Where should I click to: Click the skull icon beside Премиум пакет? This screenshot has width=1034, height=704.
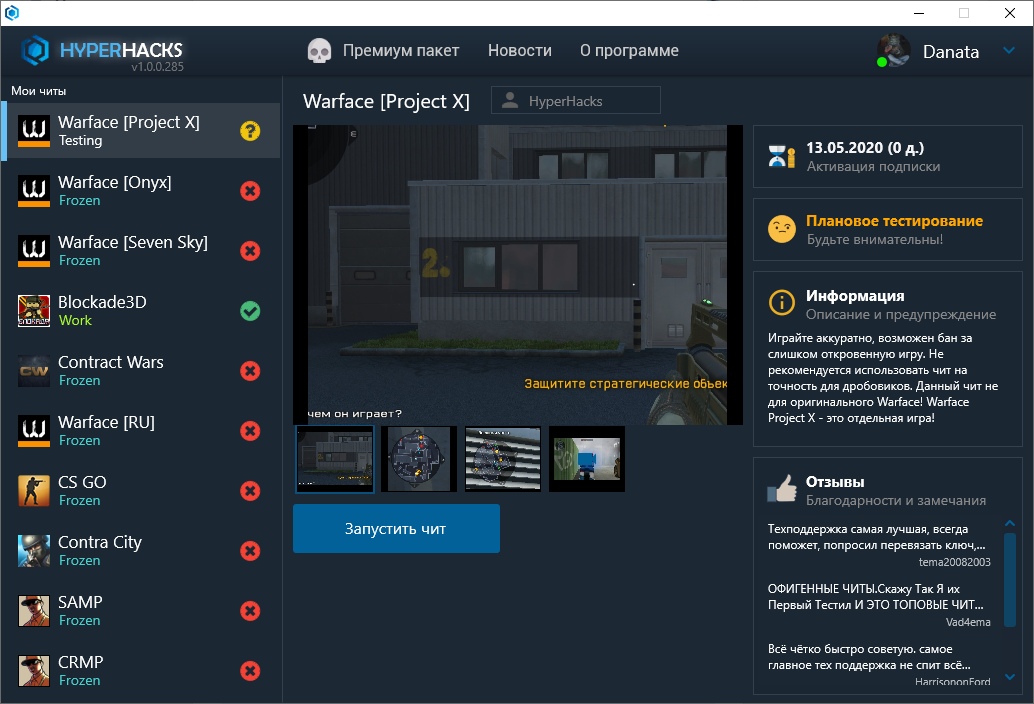click(x=319, y=51)
